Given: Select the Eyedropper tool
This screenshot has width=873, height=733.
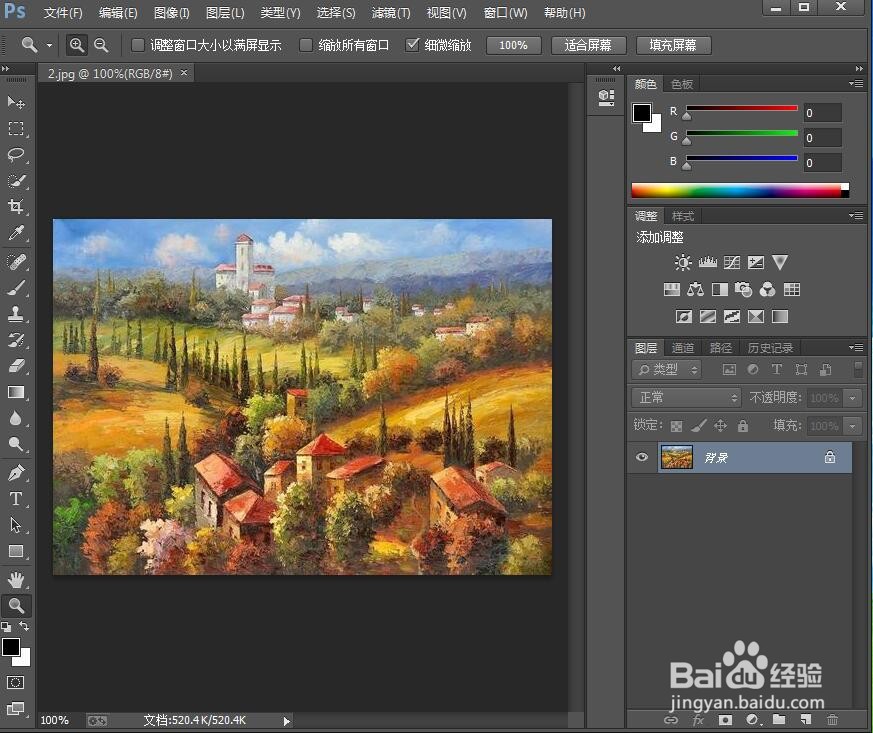Looking at the screenshot, I should 16,233.
